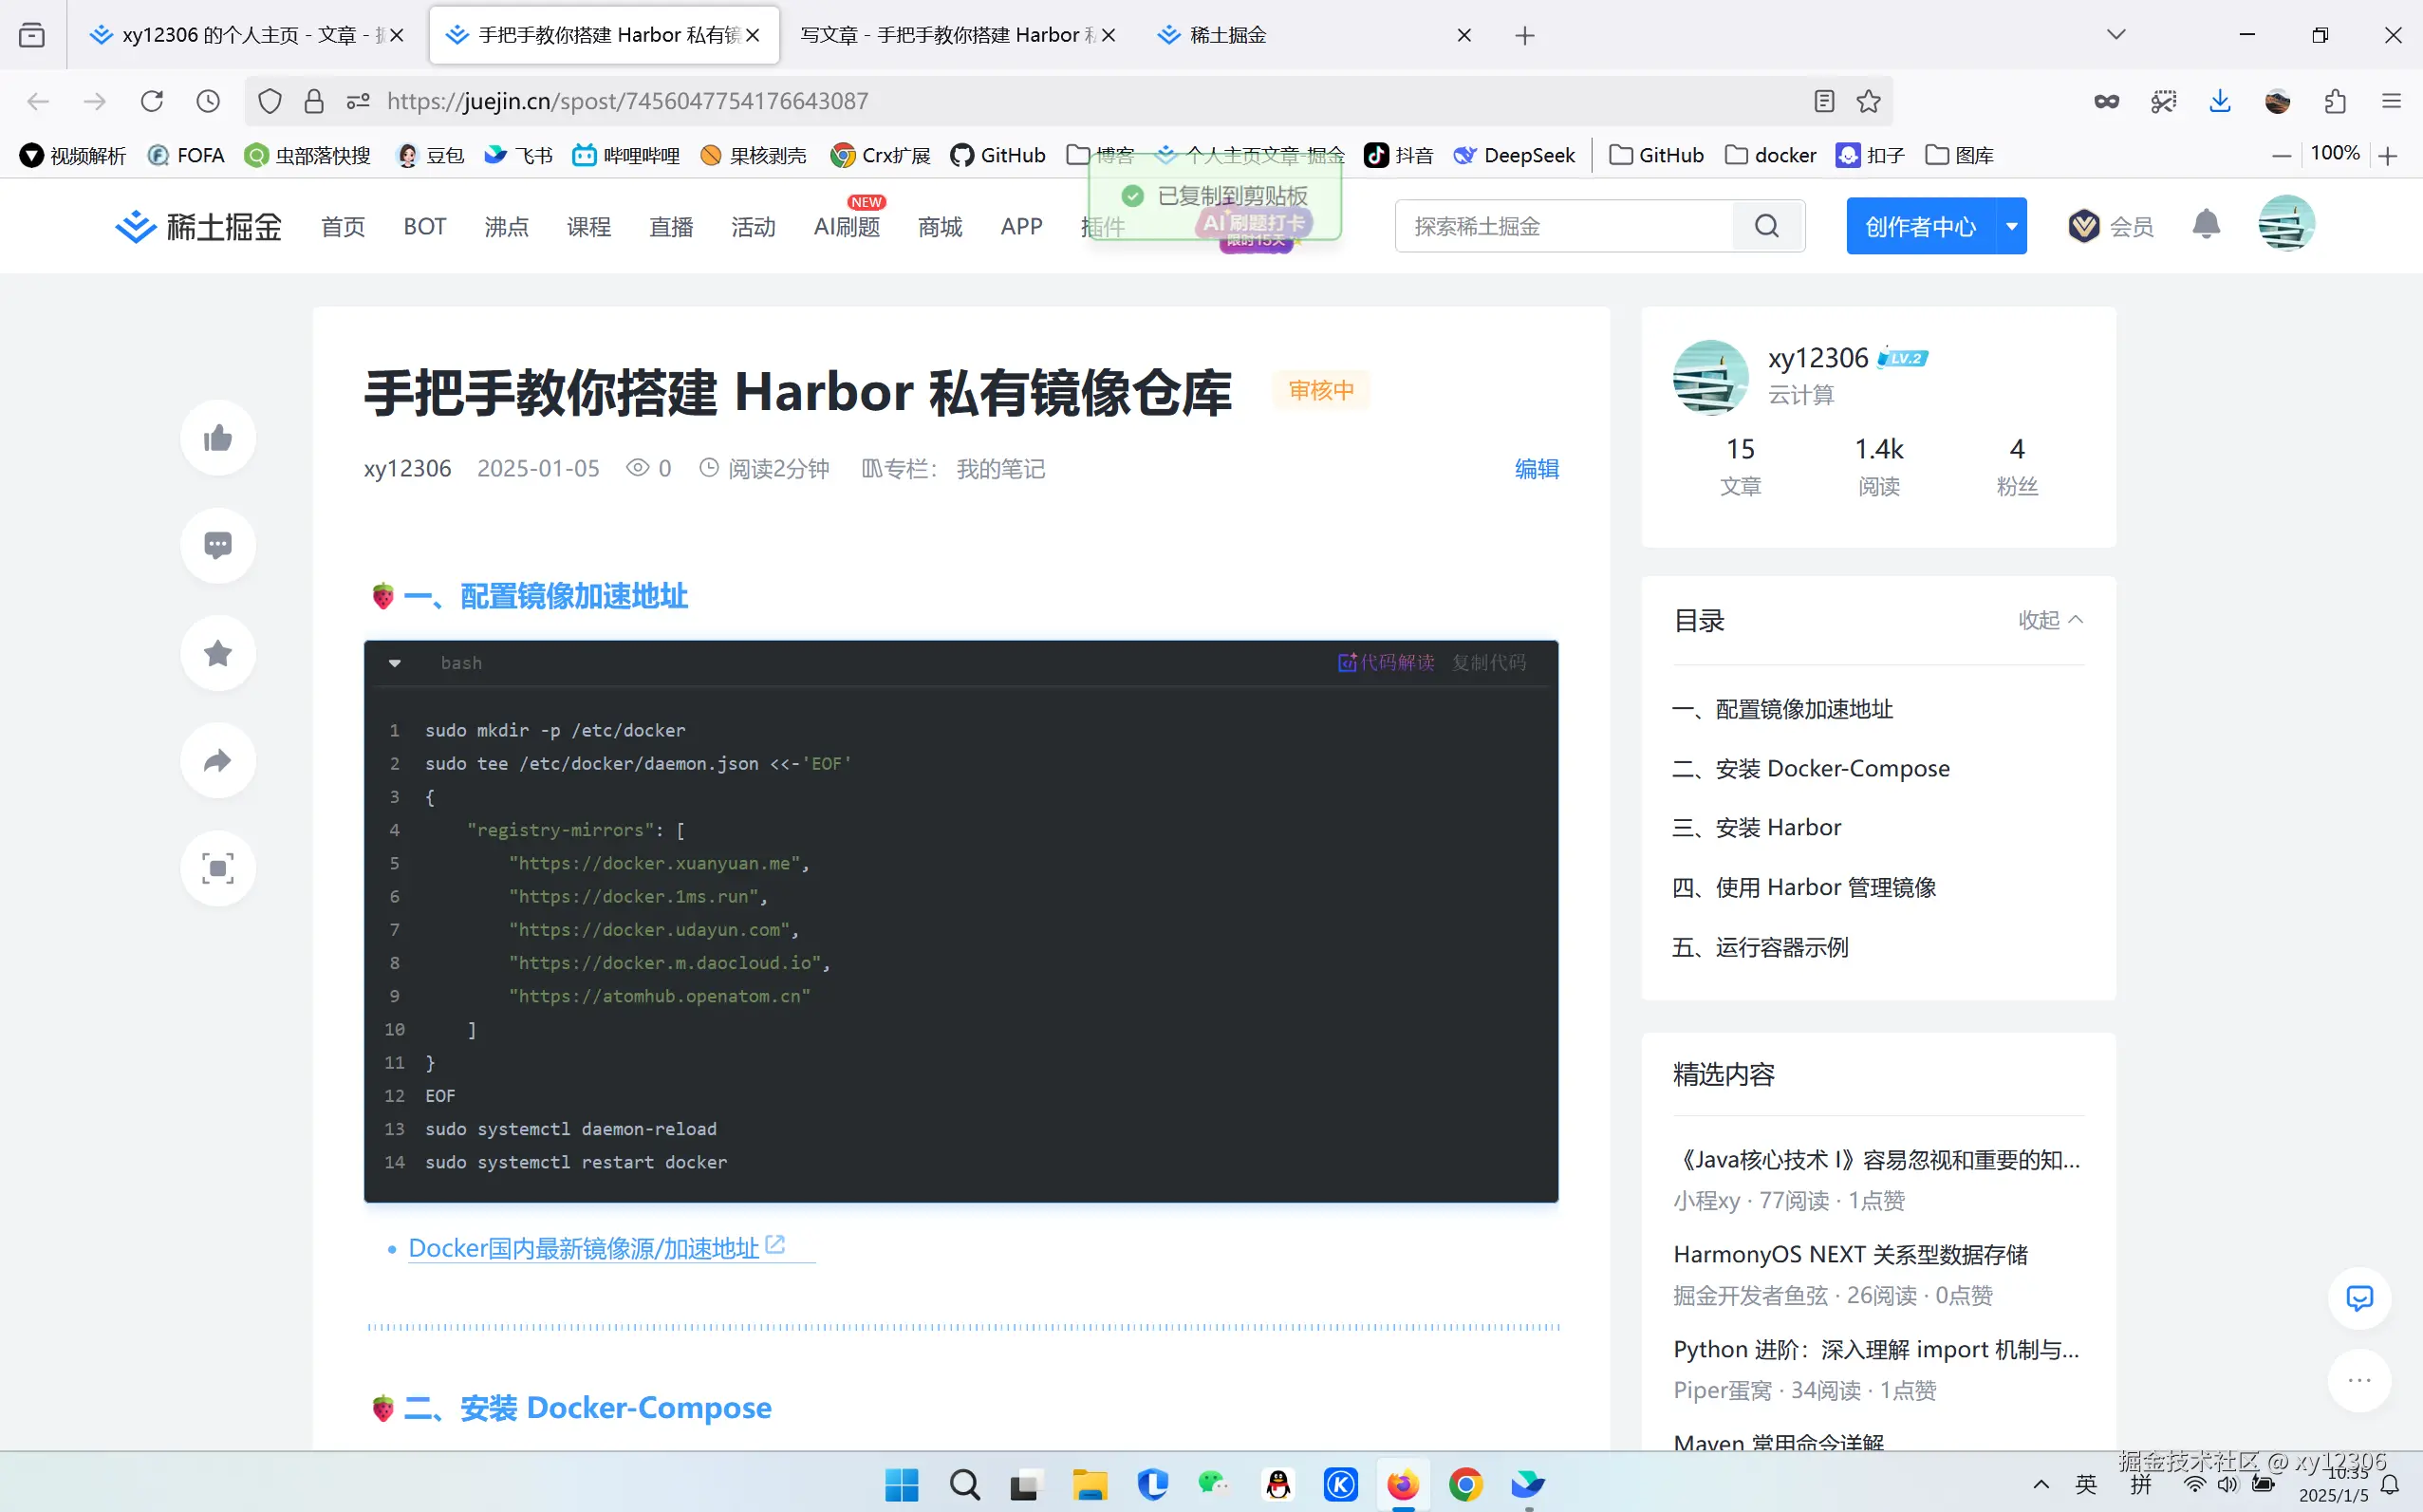
Task: Click the 编辑 link on the article
Action: pyautogui.click(x=1536, y=468)
